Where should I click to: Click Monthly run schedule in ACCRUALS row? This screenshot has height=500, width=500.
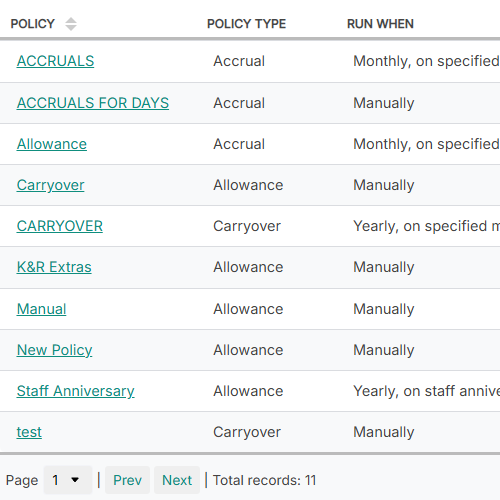coord(426,61)
